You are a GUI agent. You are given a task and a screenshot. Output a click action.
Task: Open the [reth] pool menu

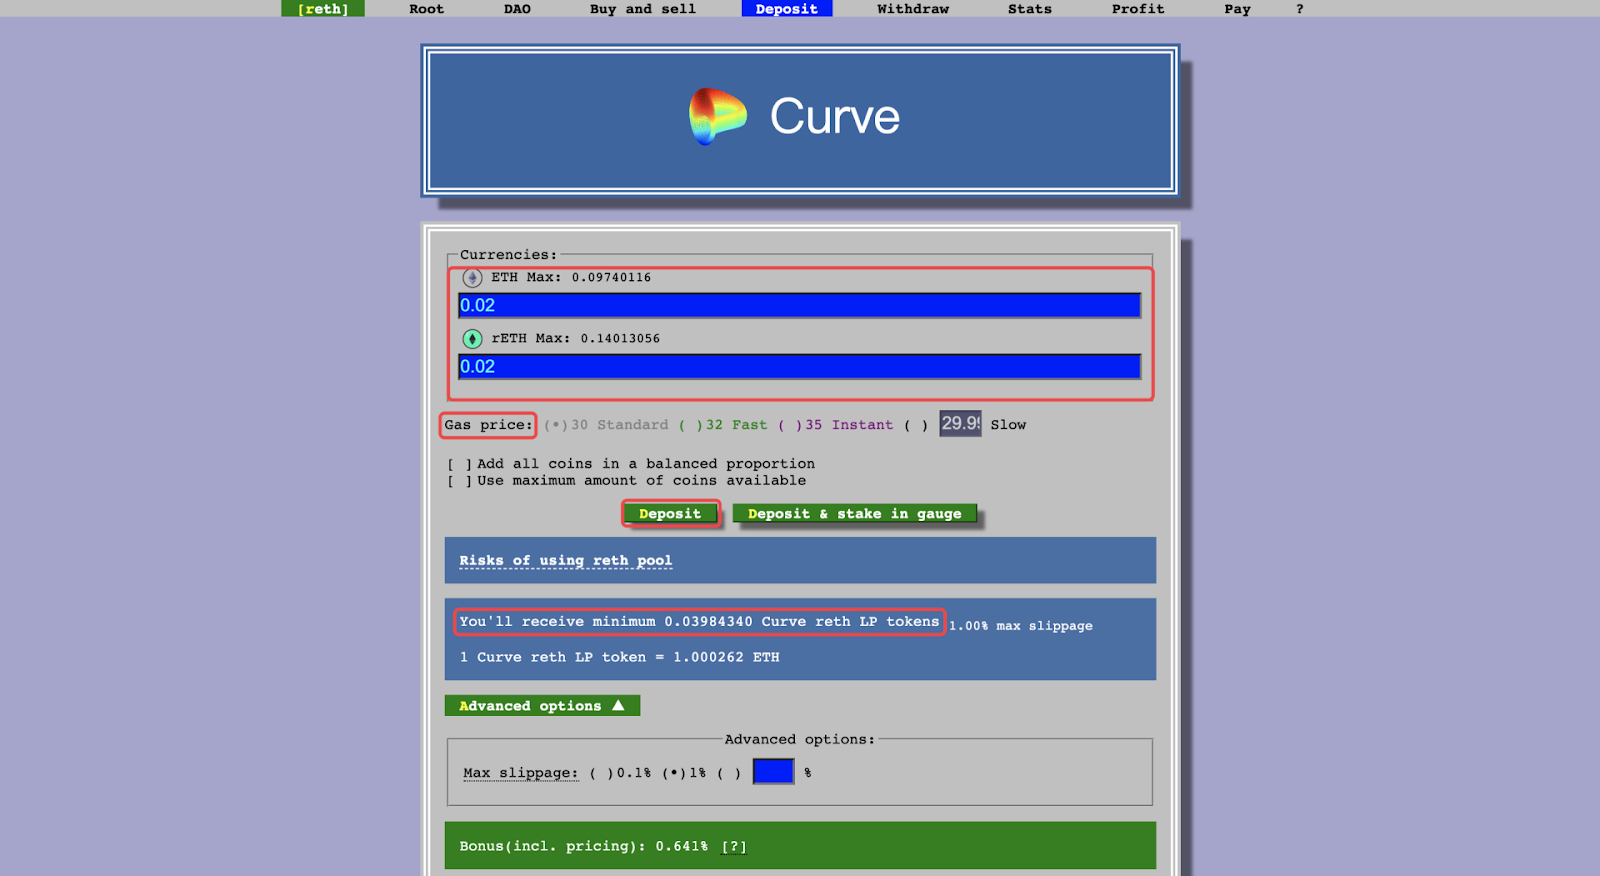pyautogui.click(x=323, y=9)
